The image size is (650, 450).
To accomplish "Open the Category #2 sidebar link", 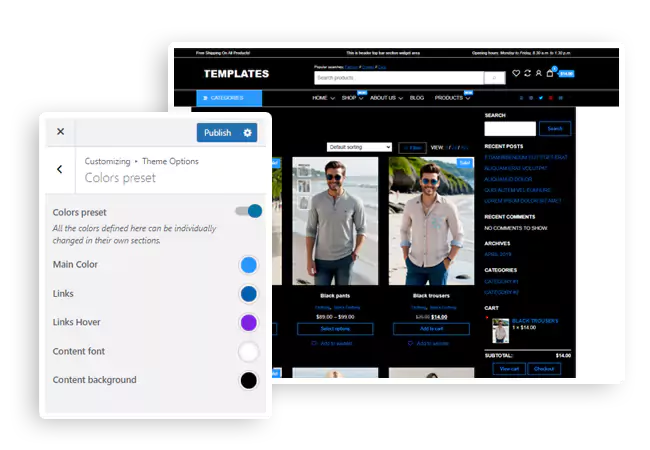I will click(501, 293).
